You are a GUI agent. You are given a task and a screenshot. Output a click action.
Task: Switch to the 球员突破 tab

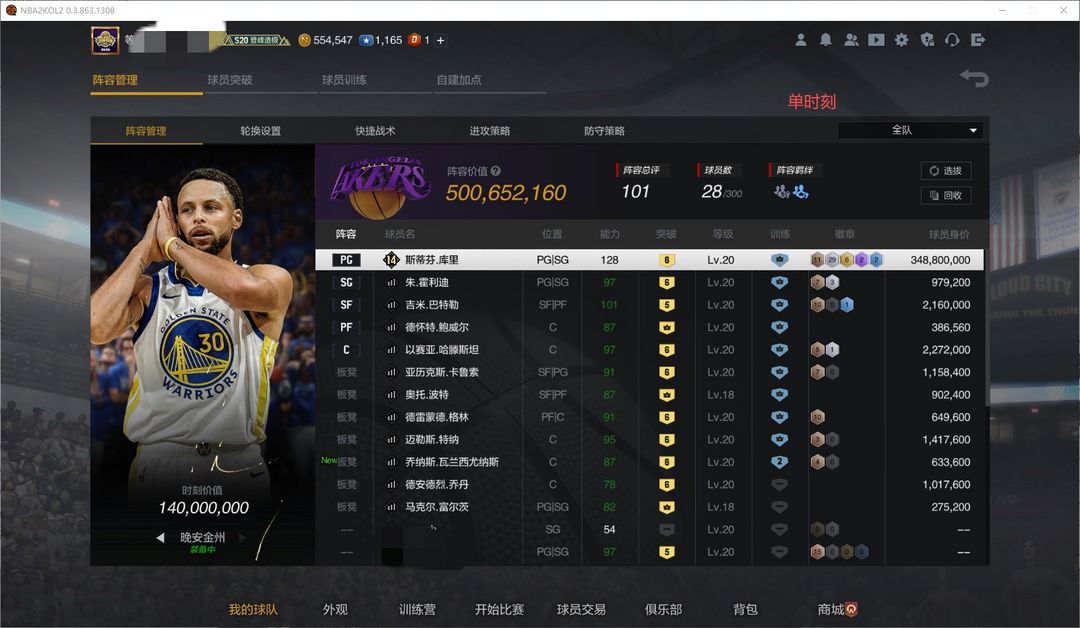coord(230,80)
